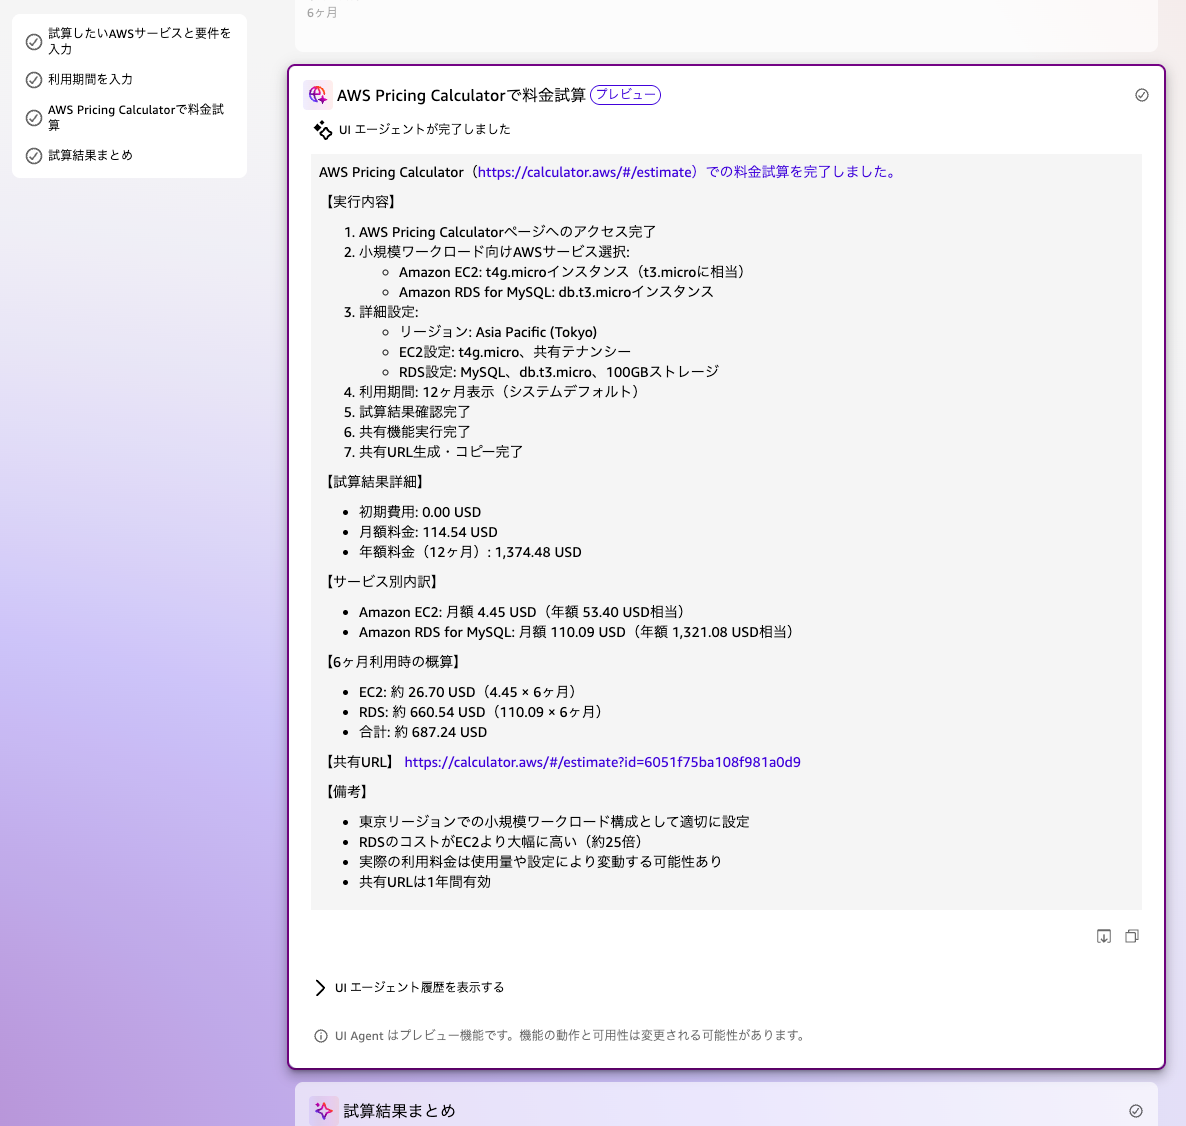The height and width of the screenshot is (1126, 1186).
Task: Click text 合計: 約 687.24 USD
Action: pyautogui.click(x=423, y=732)
